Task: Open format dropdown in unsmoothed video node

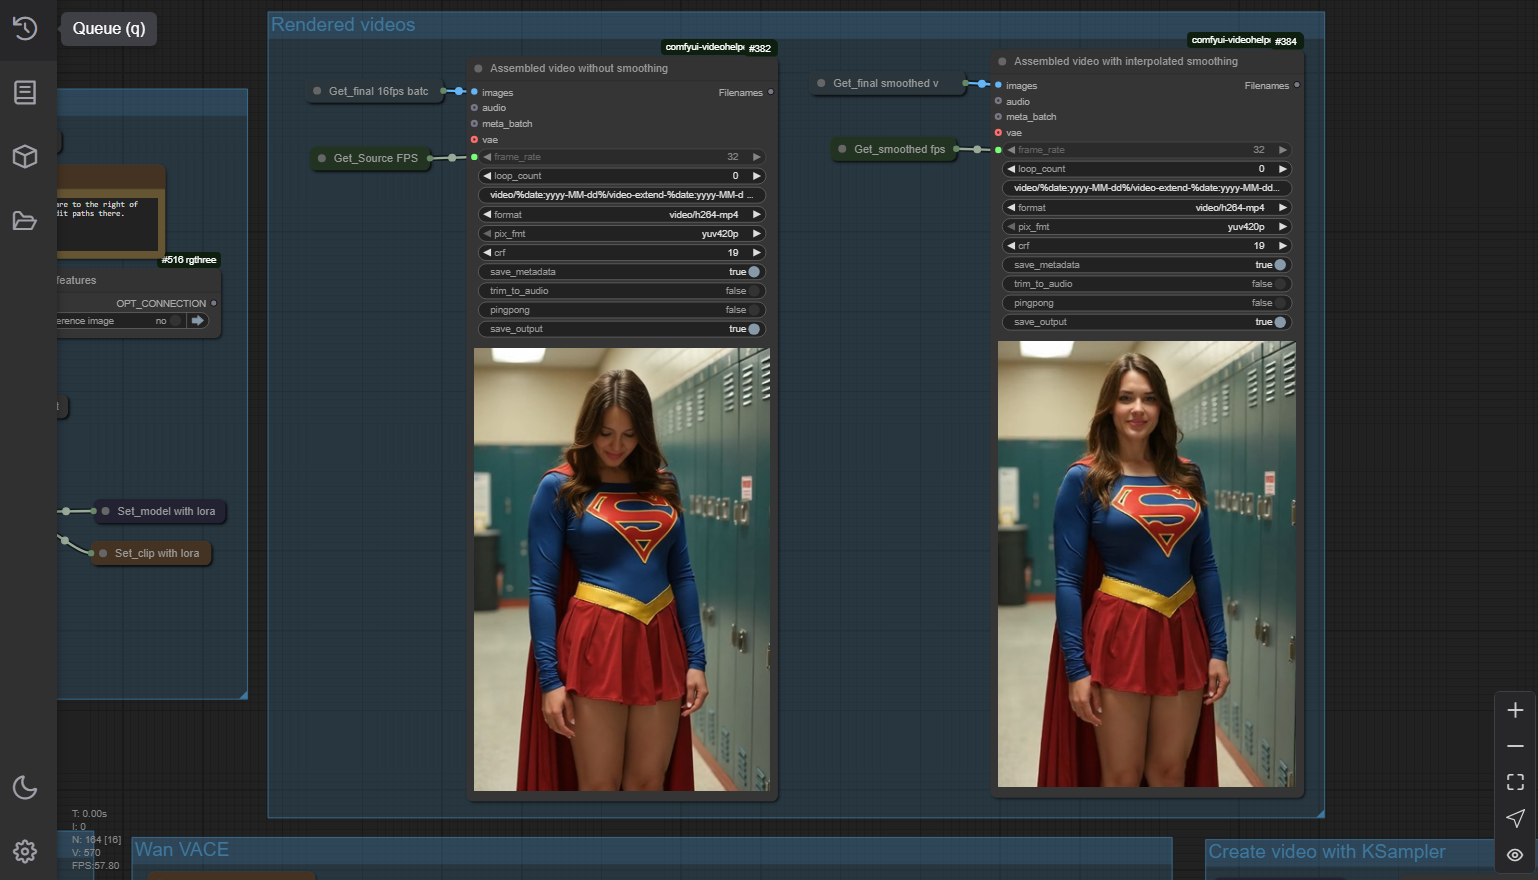Action: pos(622,215)
